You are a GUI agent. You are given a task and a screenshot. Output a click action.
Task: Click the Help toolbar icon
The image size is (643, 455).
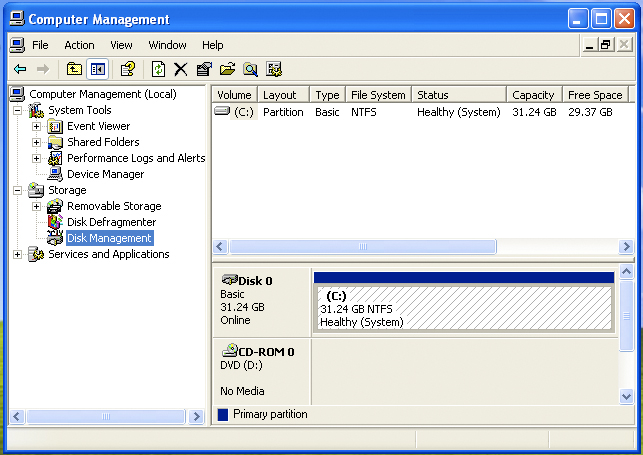(x=128, y=69)
